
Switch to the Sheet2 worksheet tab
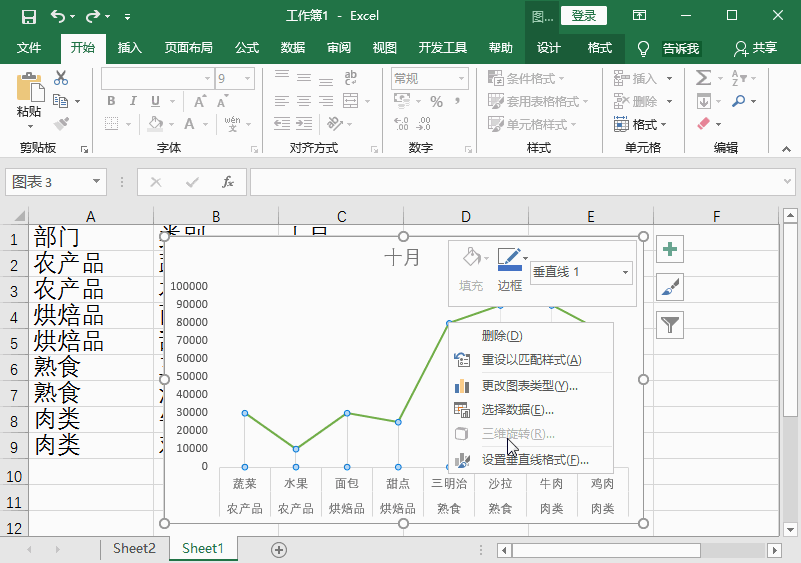(134, 549)
